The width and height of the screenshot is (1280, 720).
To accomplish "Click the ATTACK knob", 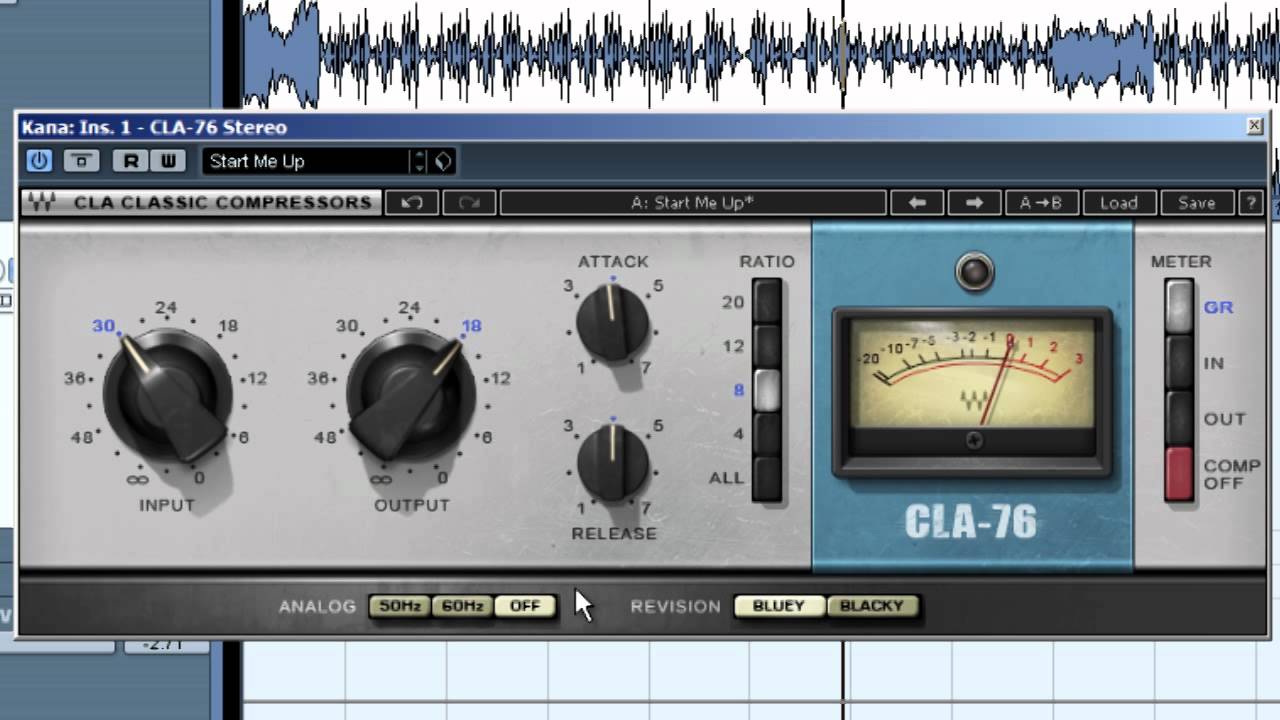I will (x=613, y=321).
